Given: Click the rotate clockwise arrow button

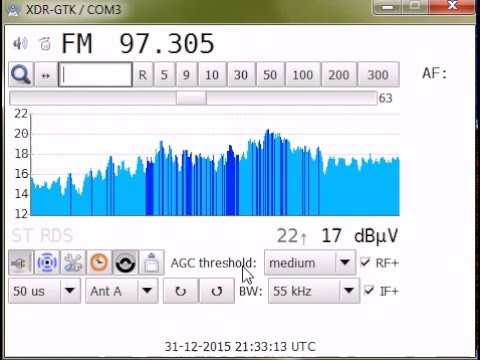Looking at the screenshot, I should pyautogui.click(x=181, y=291).
